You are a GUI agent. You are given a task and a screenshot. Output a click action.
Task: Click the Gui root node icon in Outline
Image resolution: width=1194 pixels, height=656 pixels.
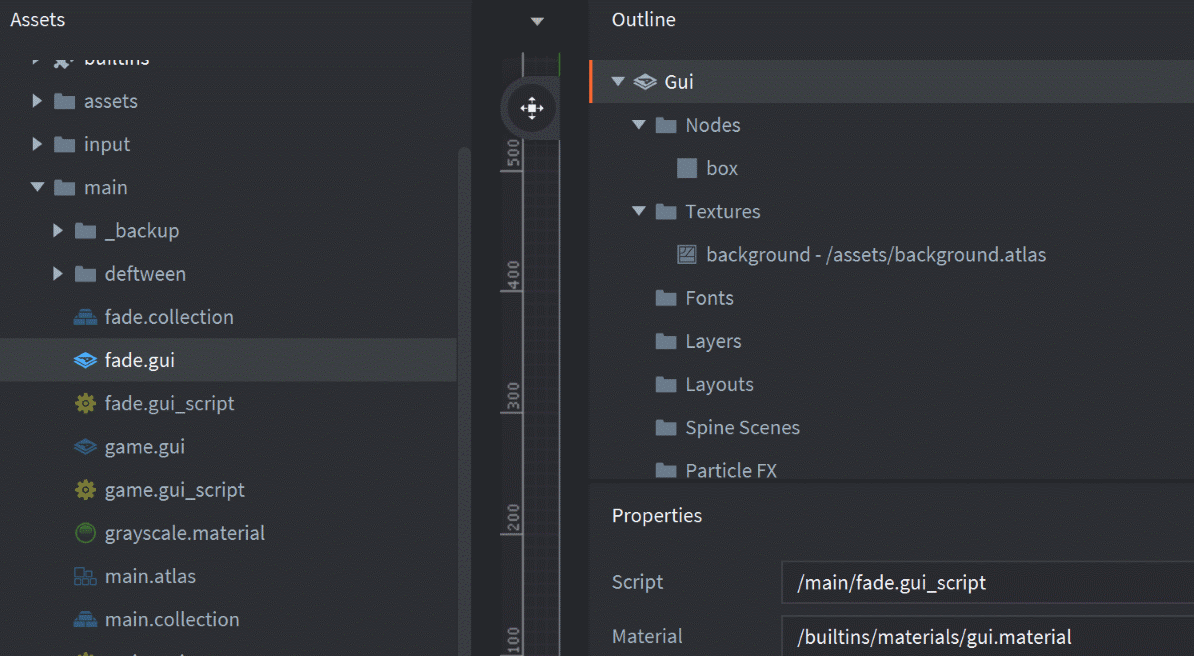coord(644,81)
